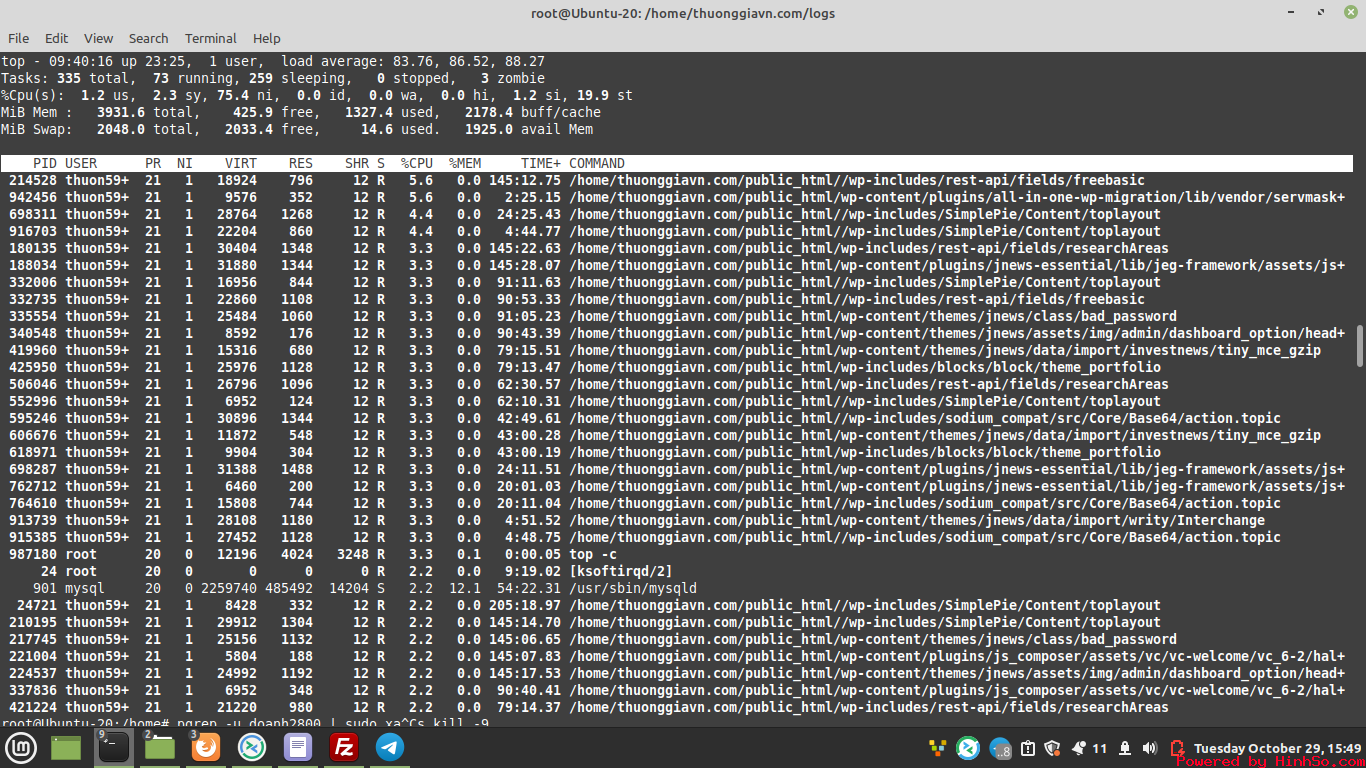Click the mysql user name

(85, 588)
